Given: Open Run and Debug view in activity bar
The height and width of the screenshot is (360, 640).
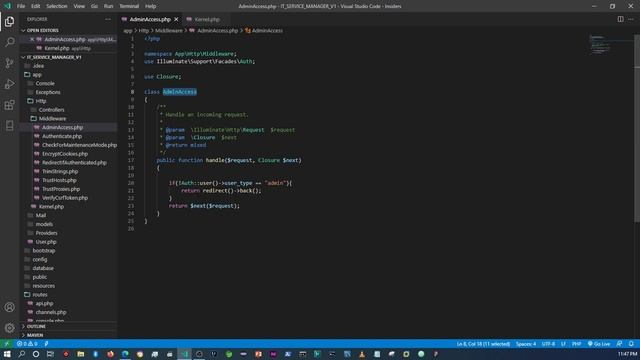Looking at the screenshot, I should point(9,84).
